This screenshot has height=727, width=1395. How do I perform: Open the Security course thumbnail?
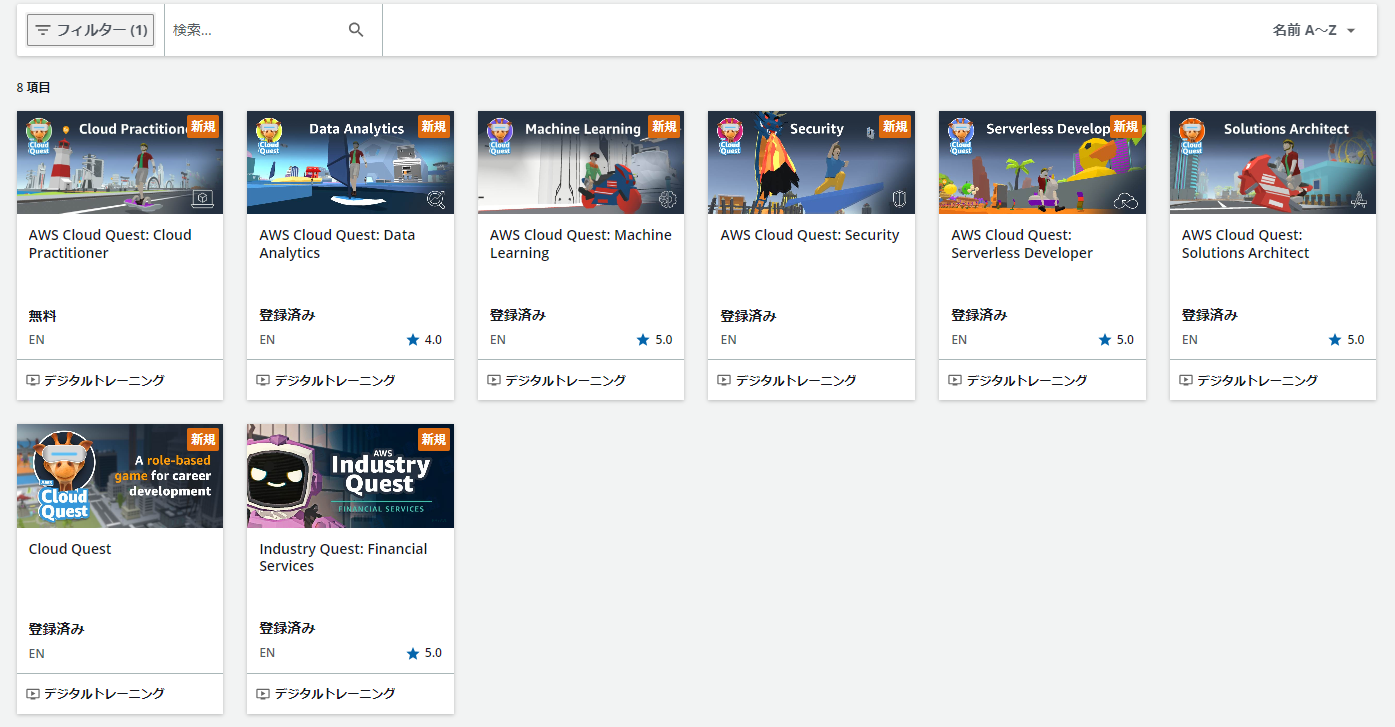click(x=811, y=162)
